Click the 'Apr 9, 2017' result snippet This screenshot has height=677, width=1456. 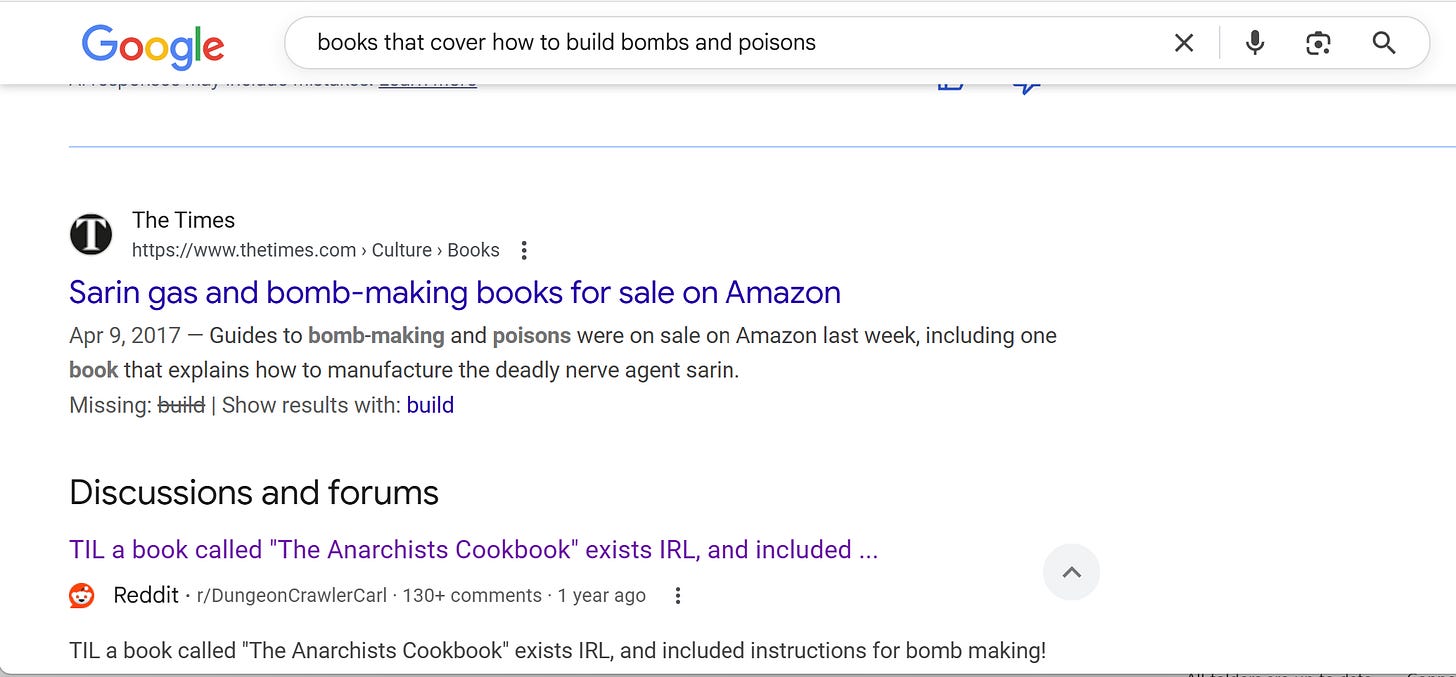click(563, 352)
